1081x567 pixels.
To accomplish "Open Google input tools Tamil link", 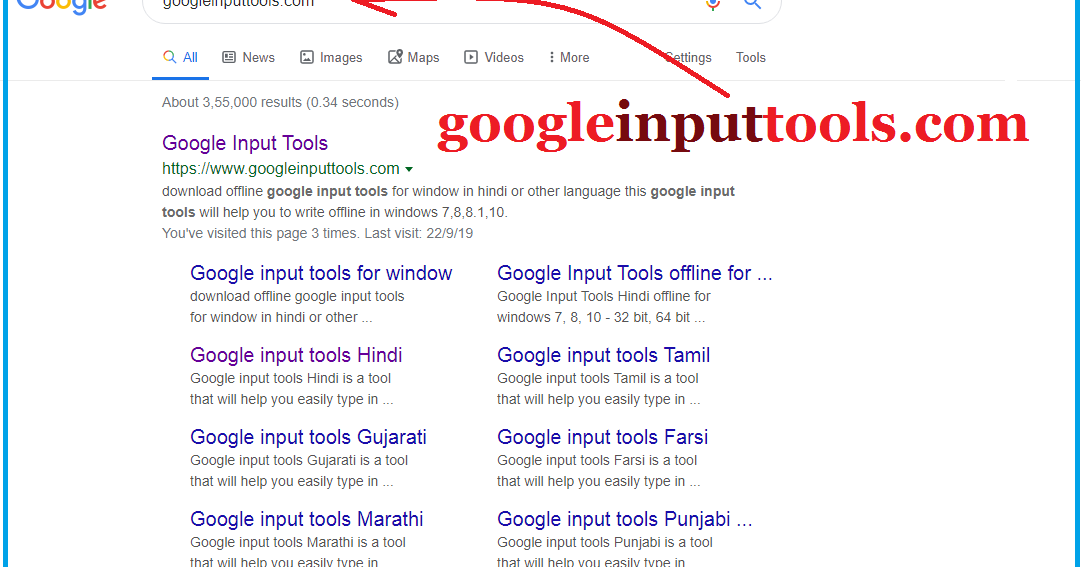I will point(603,355).
